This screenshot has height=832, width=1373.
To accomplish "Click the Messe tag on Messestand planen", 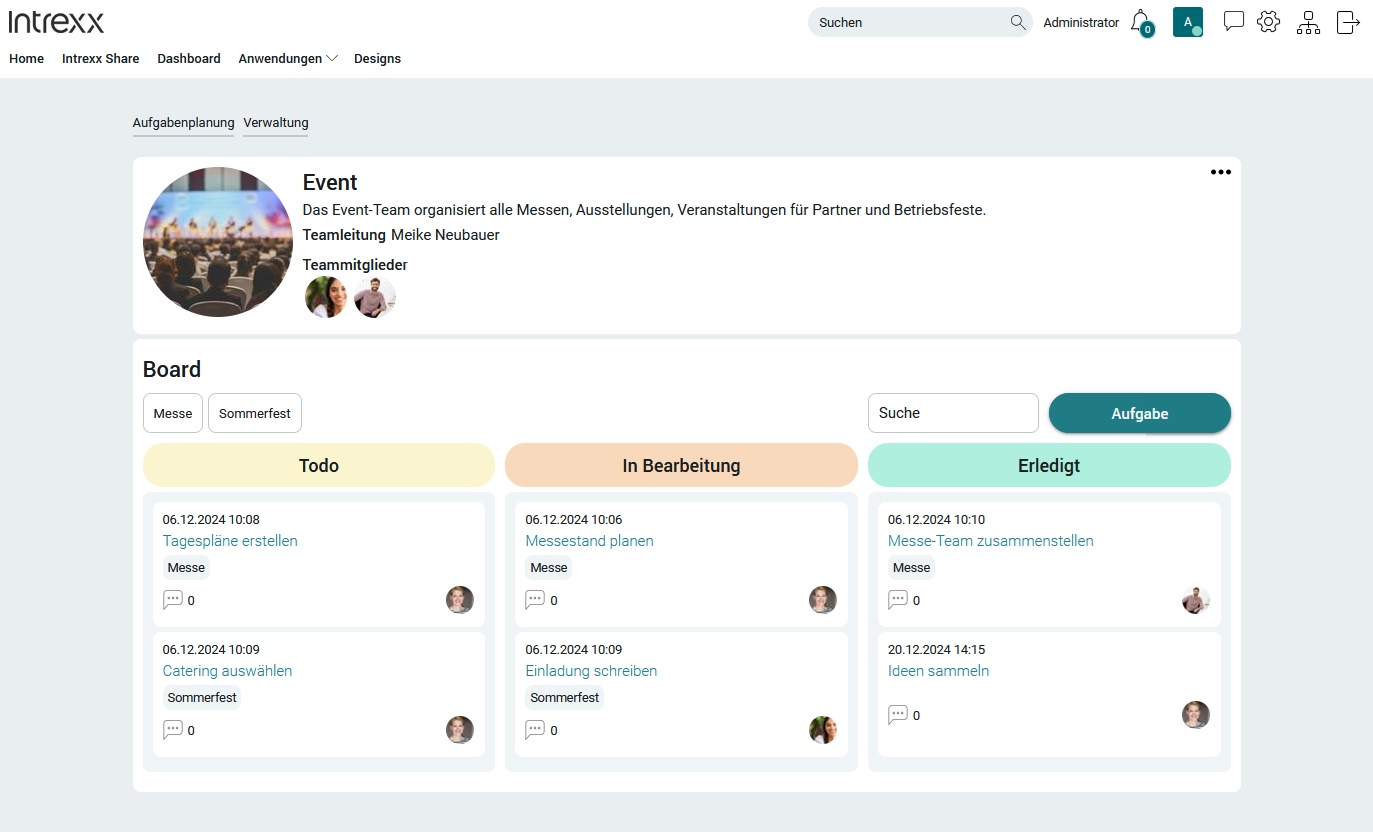I will (x=549, y=568).
